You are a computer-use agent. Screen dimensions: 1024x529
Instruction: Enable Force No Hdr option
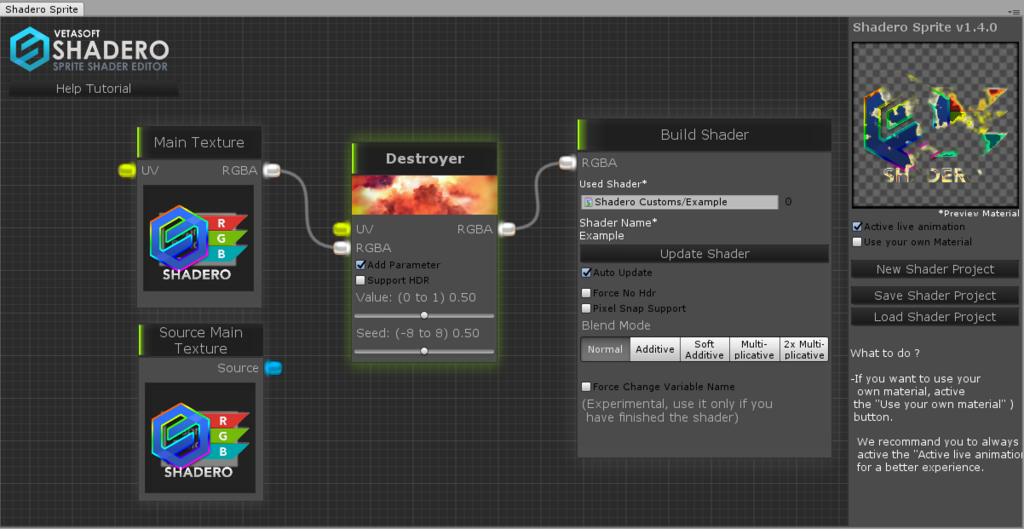[586, 293]
